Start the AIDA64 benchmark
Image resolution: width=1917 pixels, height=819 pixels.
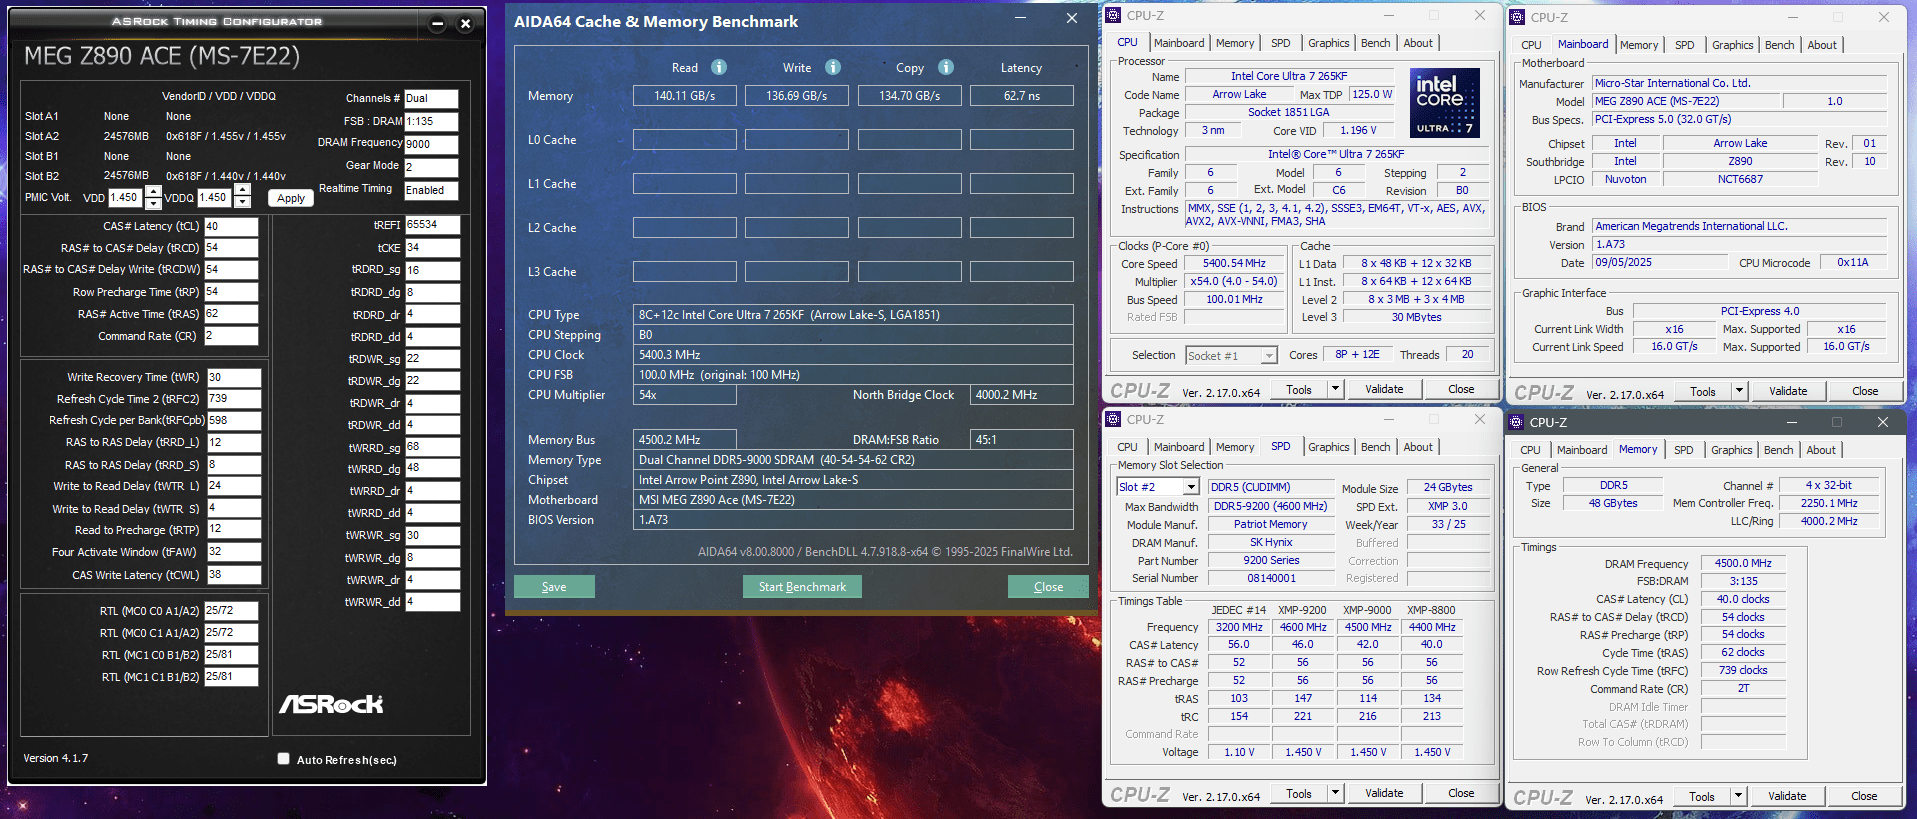pos(802,587)
